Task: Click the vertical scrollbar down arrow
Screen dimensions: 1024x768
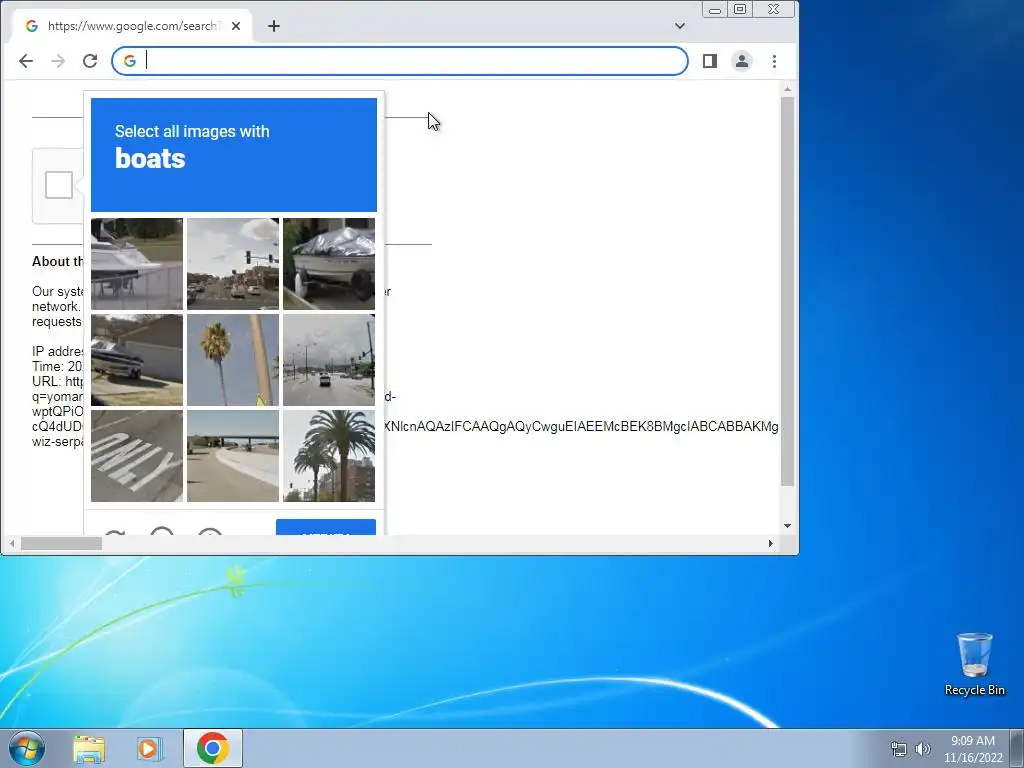Action: [787, 526]
